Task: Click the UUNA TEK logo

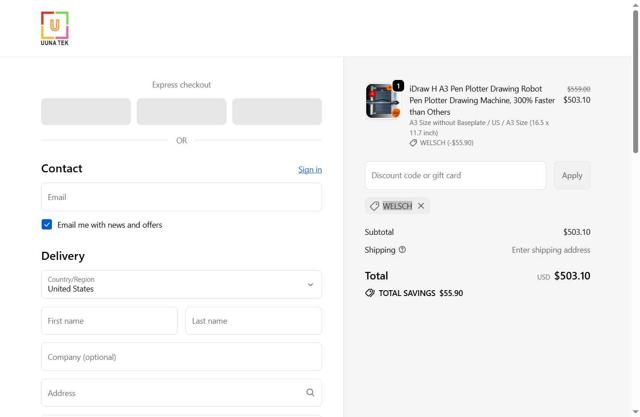Action: tap(55, 28)
